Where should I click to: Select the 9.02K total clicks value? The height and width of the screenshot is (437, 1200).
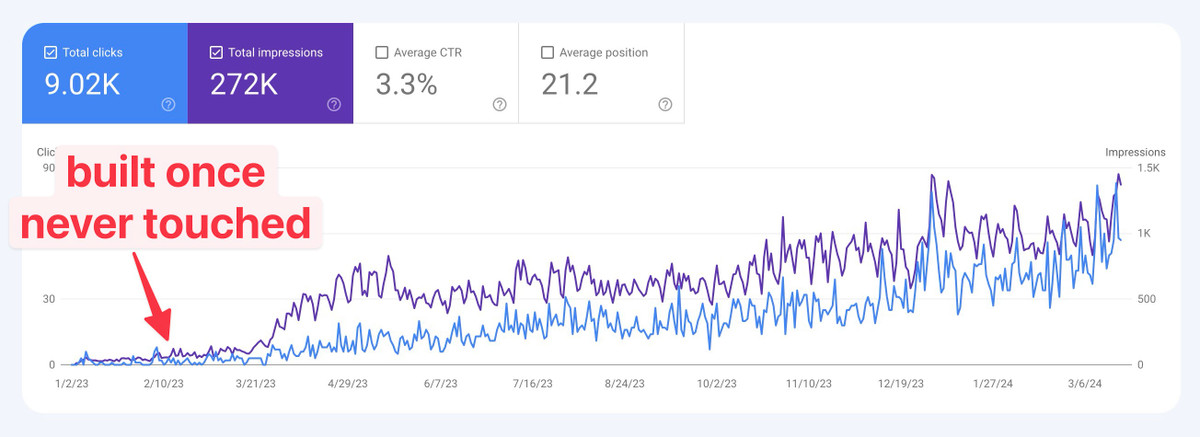(x=82, y=85)
